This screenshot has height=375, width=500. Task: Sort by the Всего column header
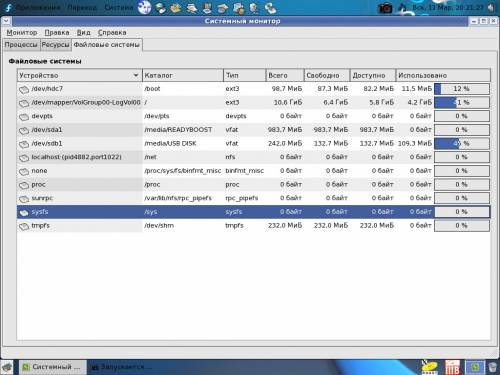tap(285, 75)
